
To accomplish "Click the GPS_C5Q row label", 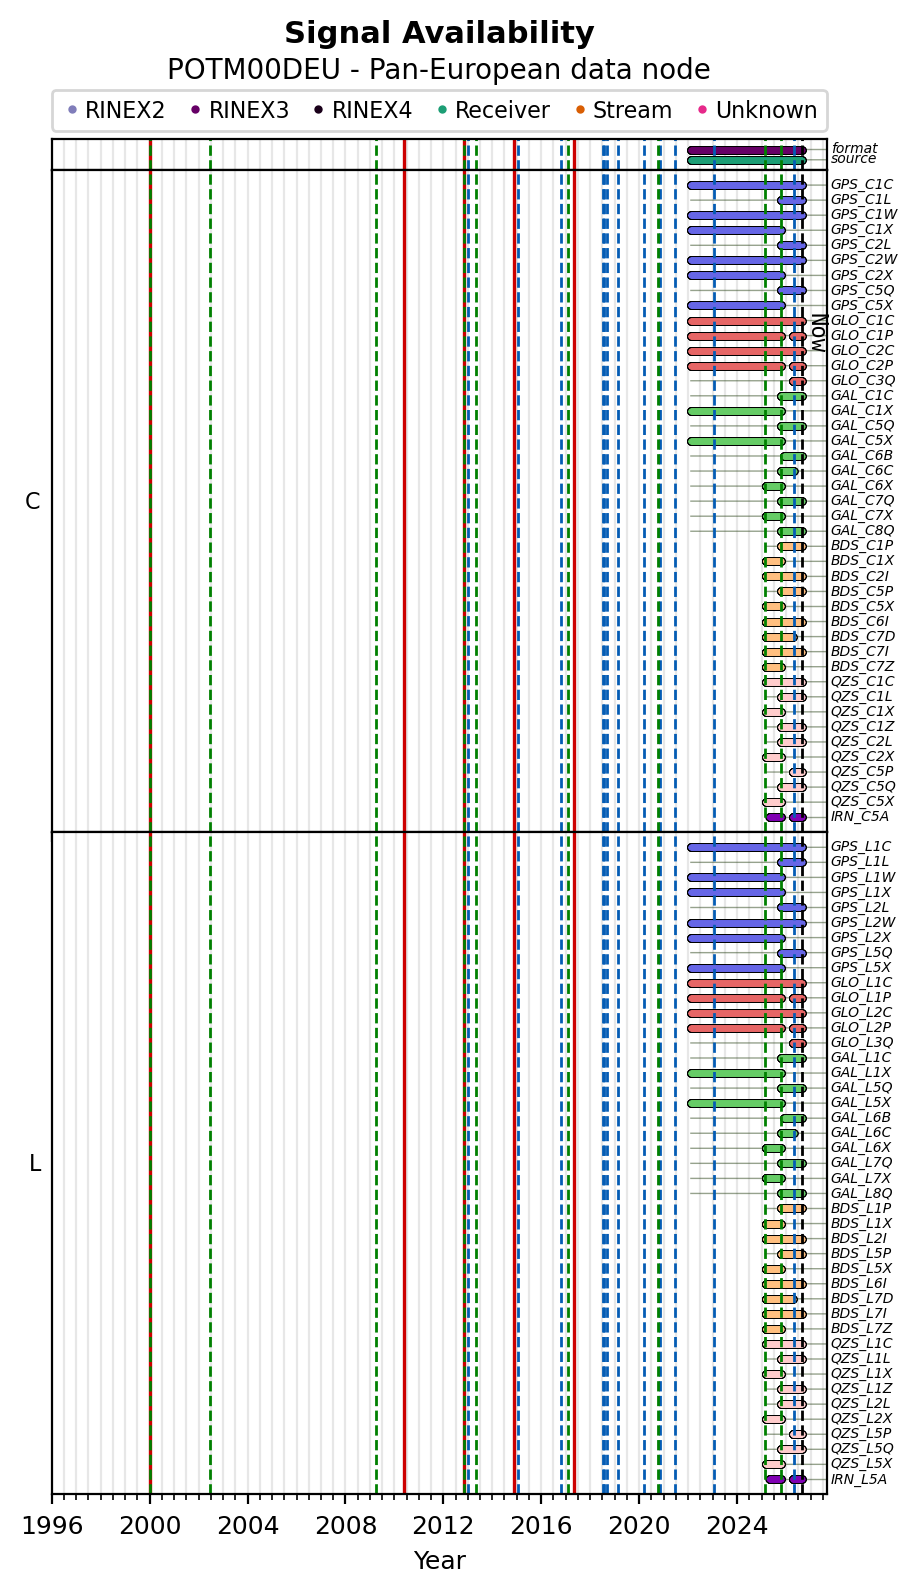I will [x=862, y=290].
